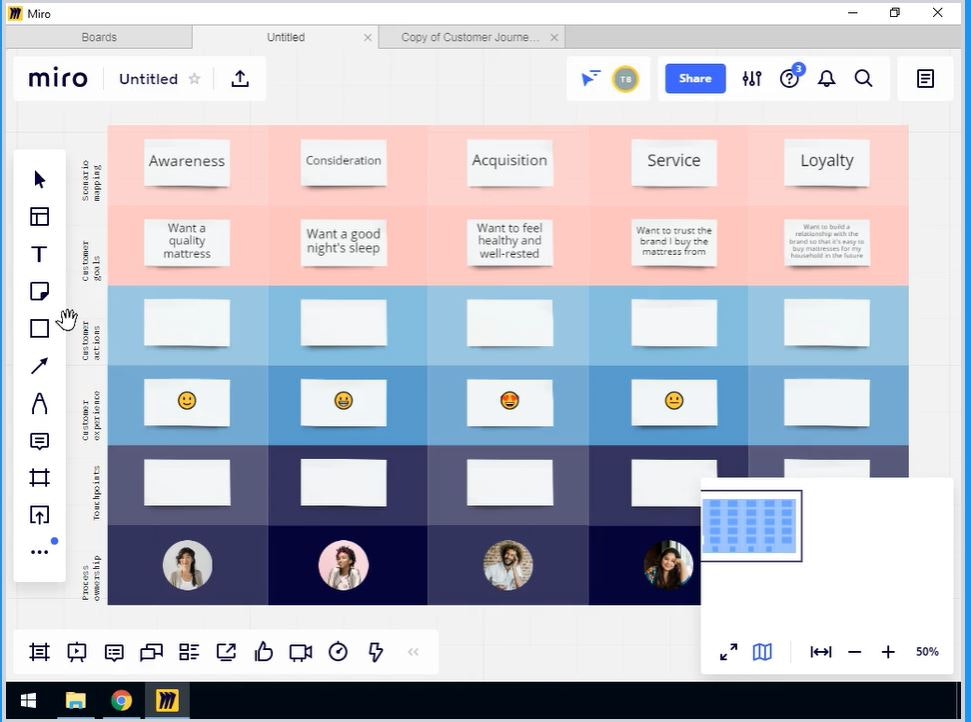Select the Shape rectangle tool

(40, 328)
